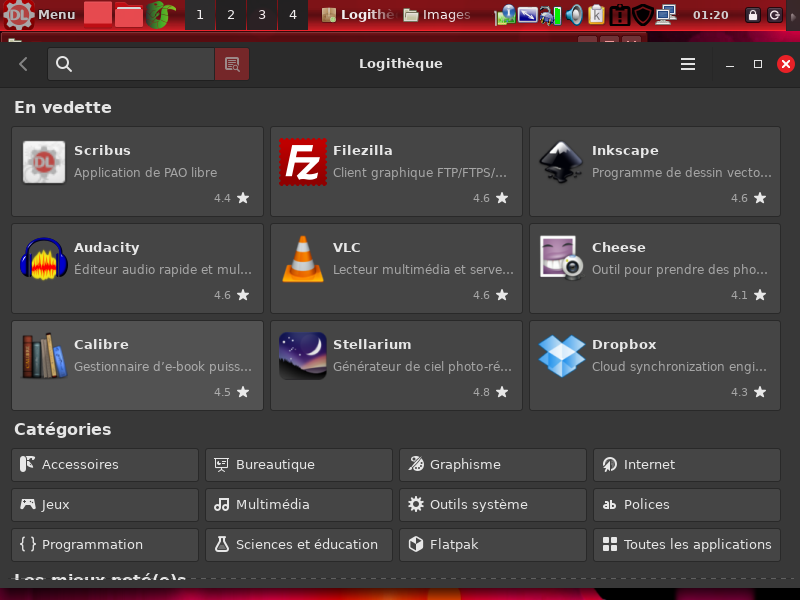The width and height of the screenshot is (800, 600).
Task: Go back using the back arrow
Action: pyautogui.click(x=24, y=64)
